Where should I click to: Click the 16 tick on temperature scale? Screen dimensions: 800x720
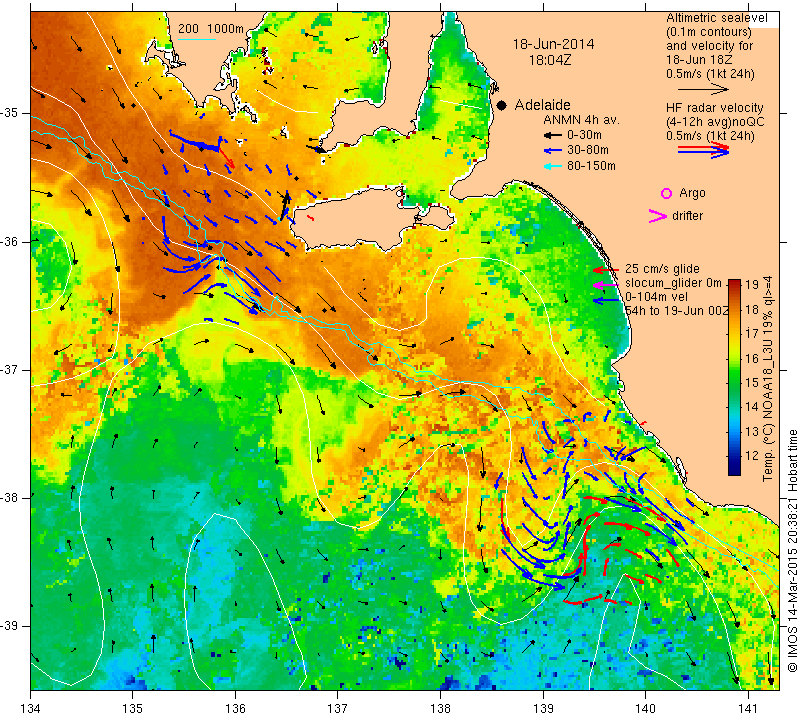point(753,358)
